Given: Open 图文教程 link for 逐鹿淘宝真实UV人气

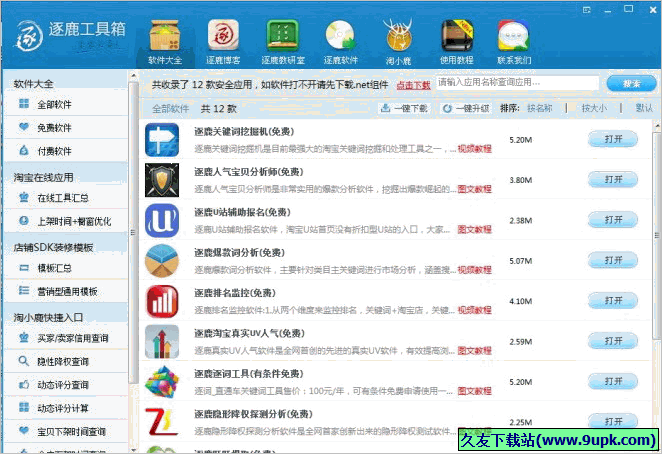Looking at the screenshot, I should (x=475, y=351).
